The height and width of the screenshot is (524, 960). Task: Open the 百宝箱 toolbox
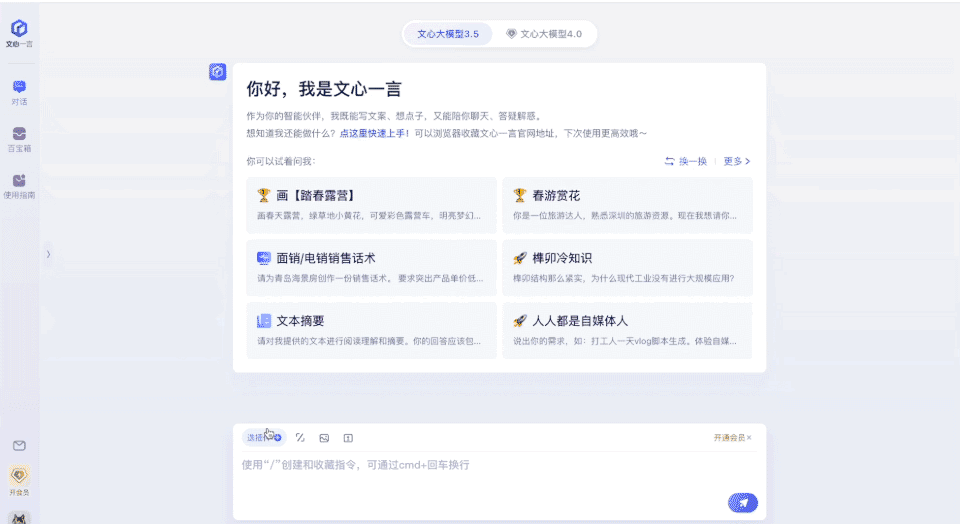click(x=19, y=140)
